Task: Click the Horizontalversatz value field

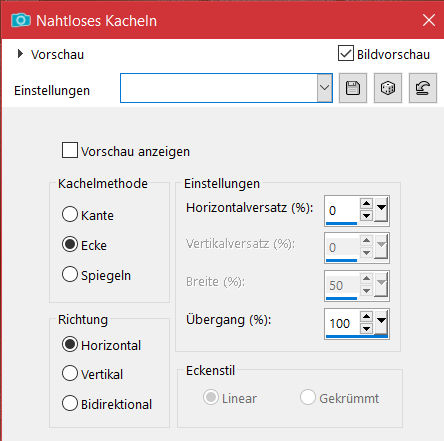Action: [342, 210]
